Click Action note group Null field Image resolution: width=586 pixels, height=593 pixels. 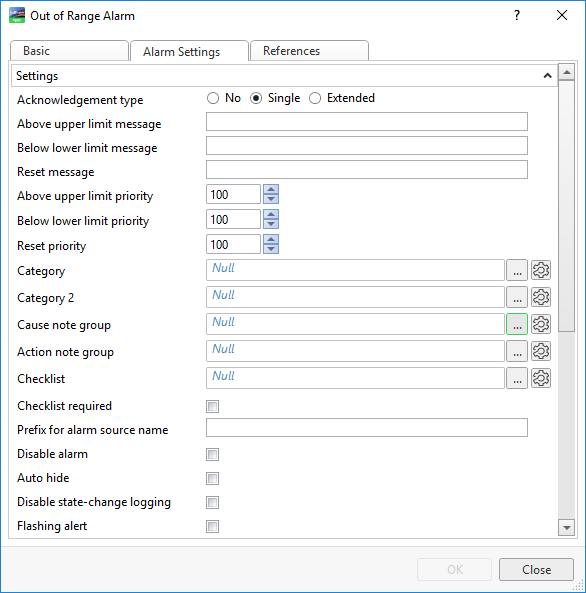click(355, 351)
